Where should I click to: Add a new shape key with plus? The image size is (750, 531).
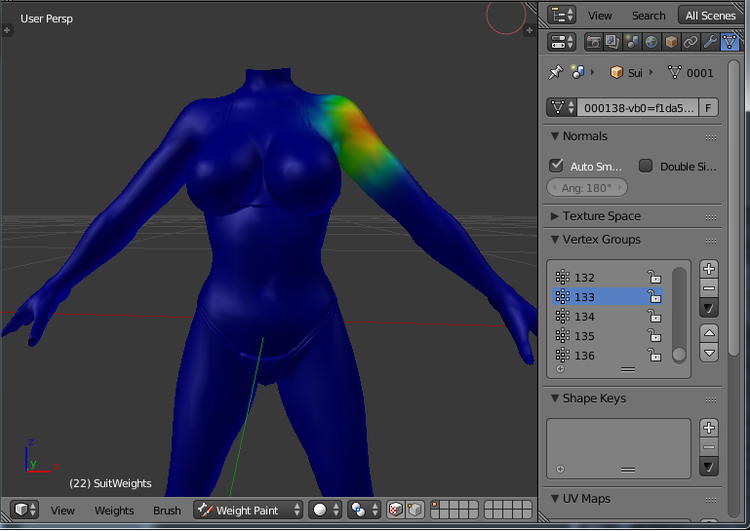[x=709, y=428]
